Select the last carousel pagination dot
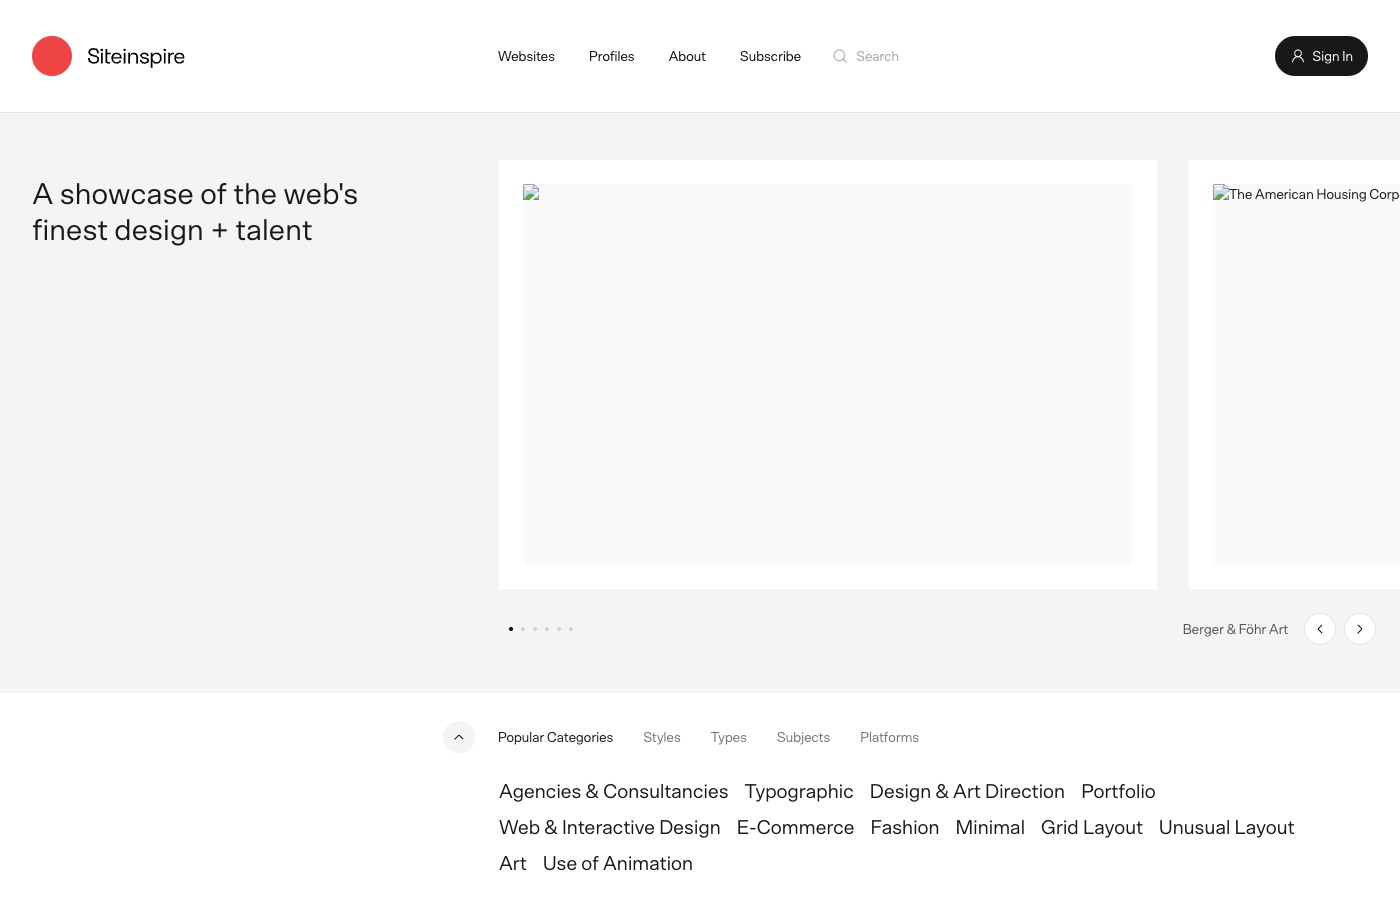The image size is (1400, 900). (571, 629)
